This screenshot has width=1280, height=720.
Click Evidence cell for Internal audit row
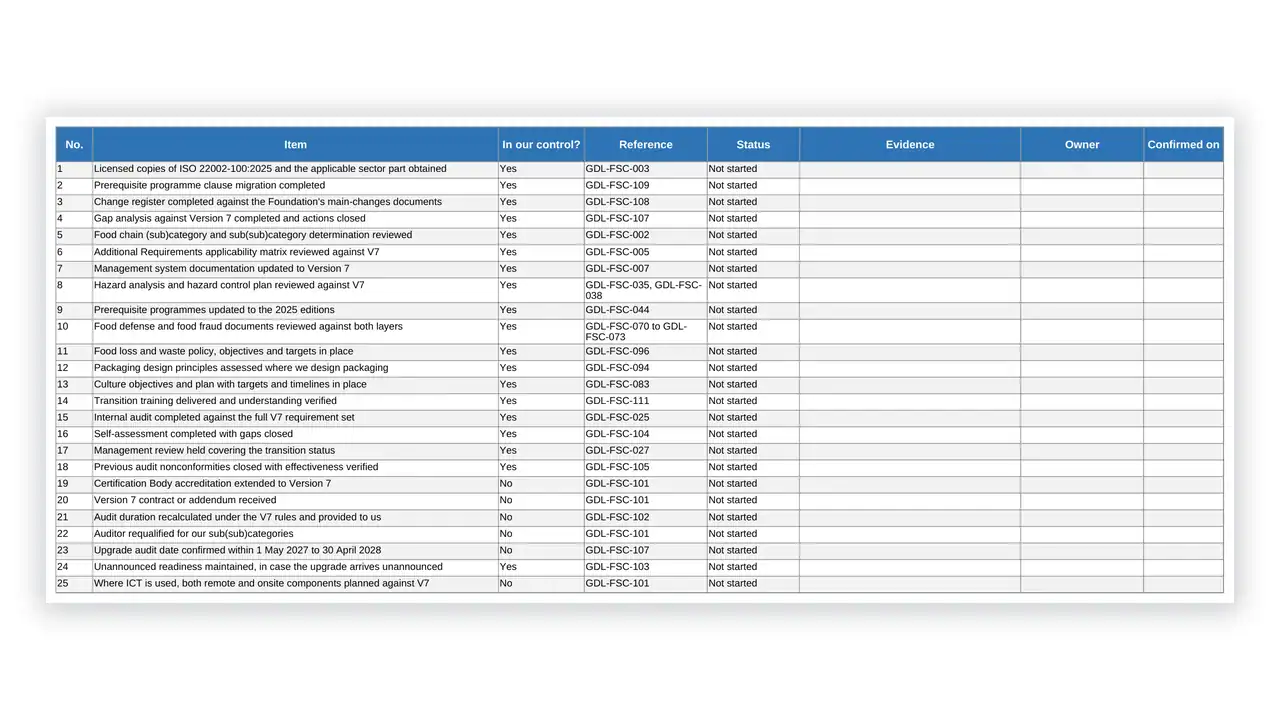[910, 418]
